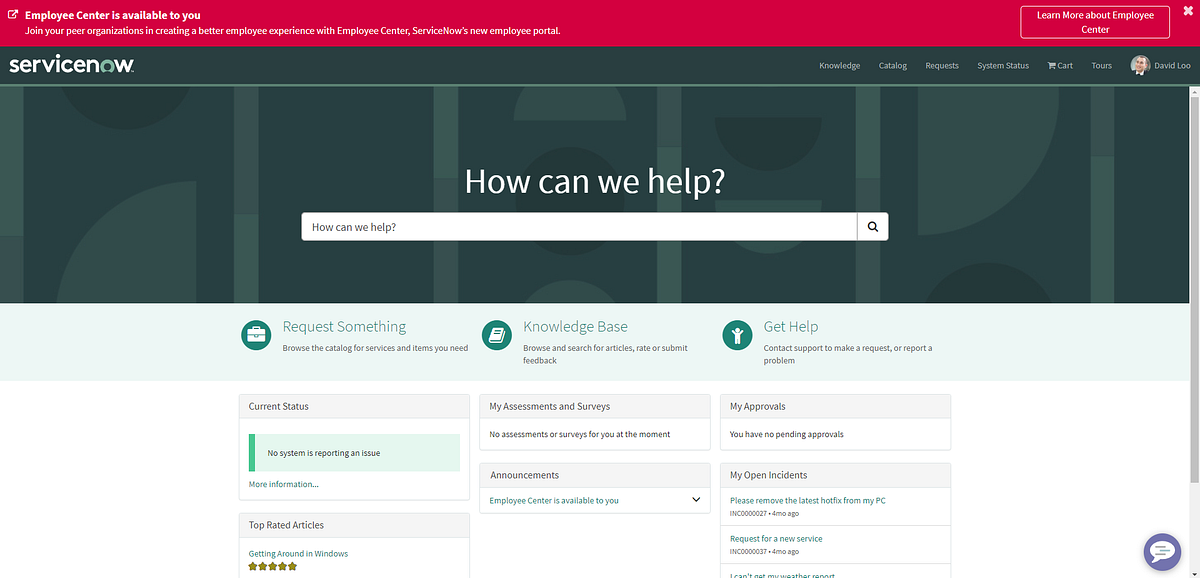Click the external-link icon on the red banner
The height and width of the screenshot is (578, 1200).
pos(11,15)
